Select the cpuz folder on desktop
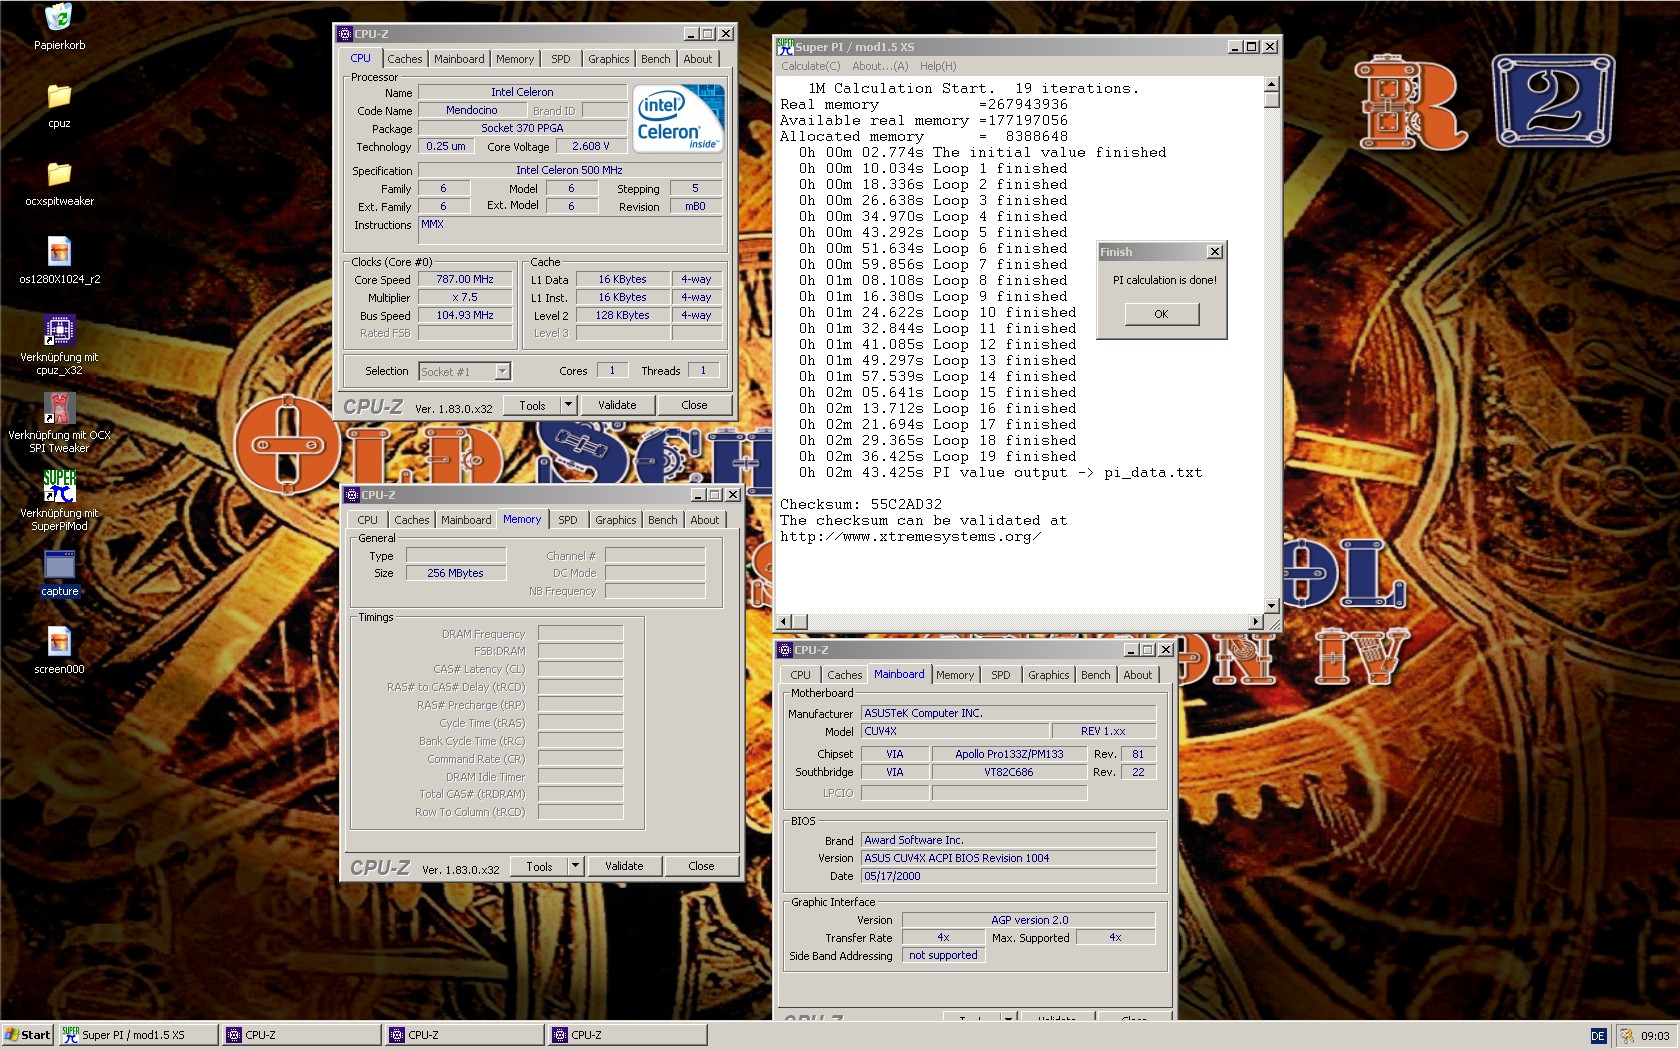This screenshot has height=1050, width=1680. click(x=59, y=96)
